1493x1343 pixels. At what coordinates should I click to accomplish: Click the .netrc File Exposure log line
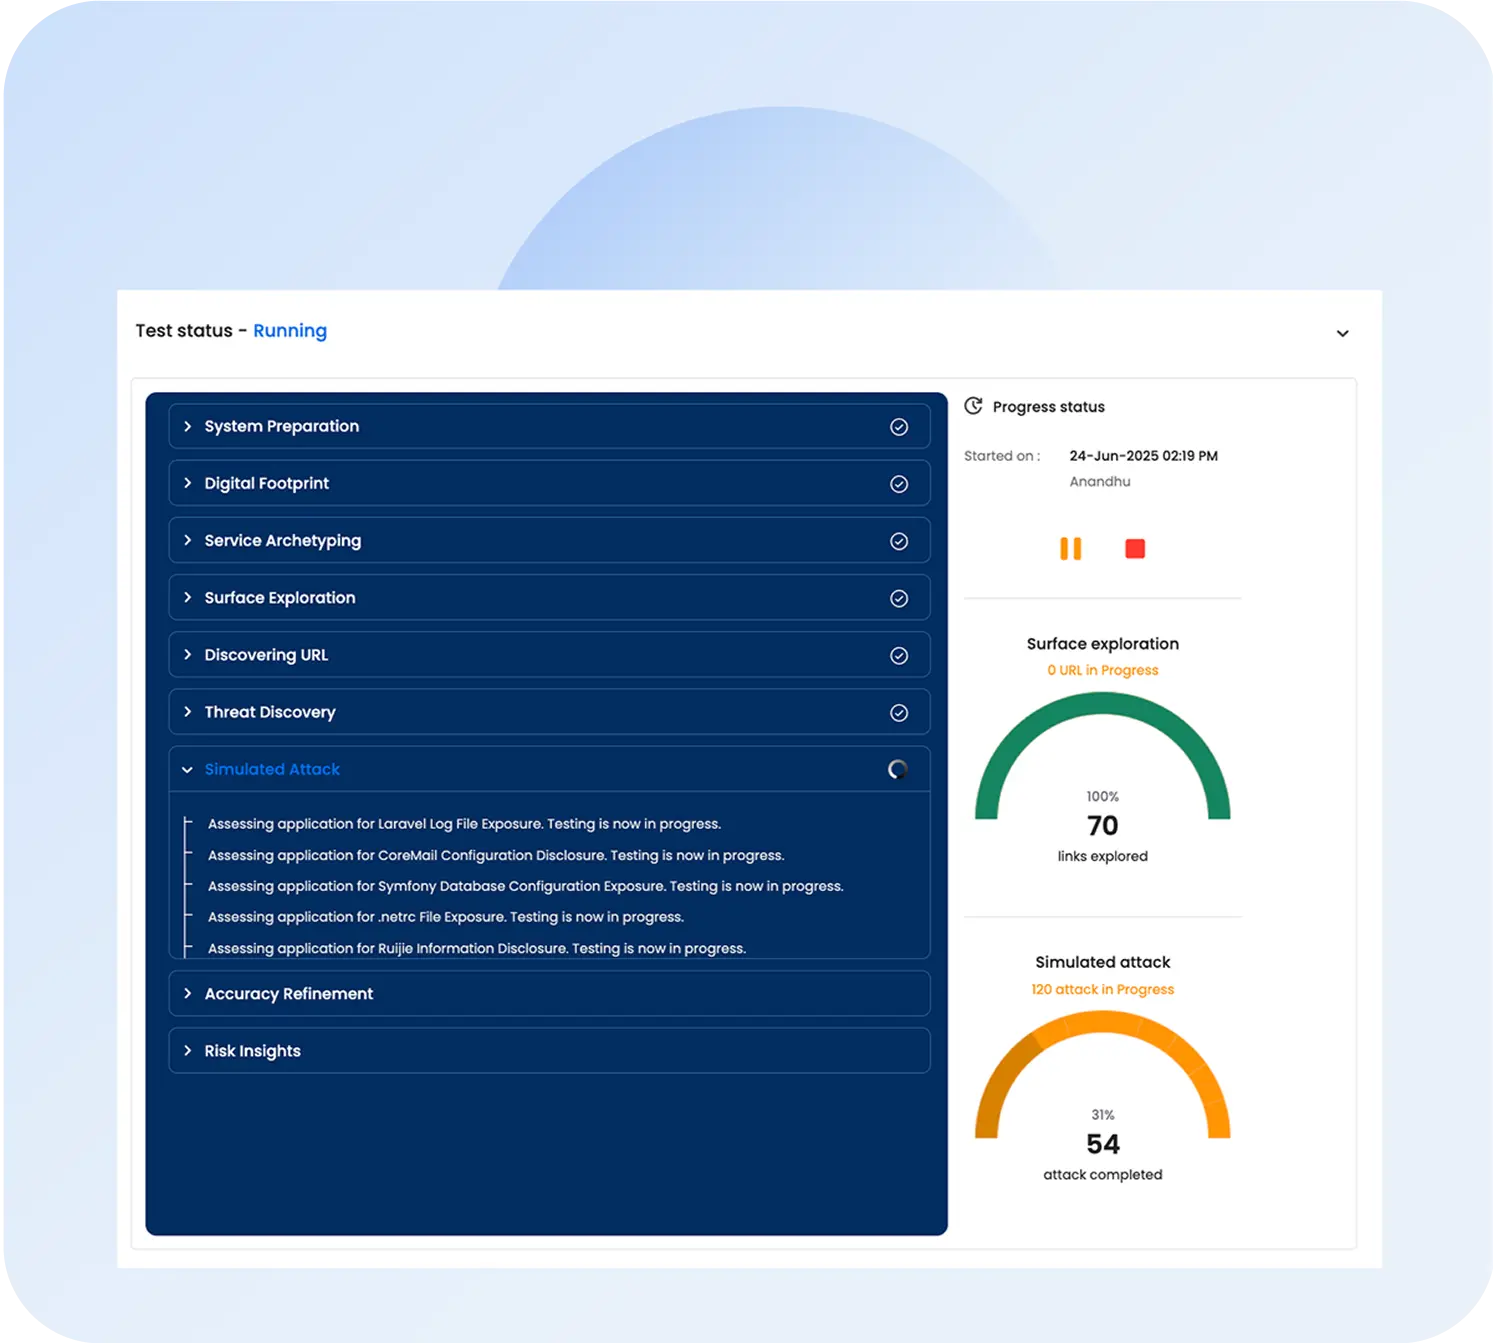click(446, 917)
